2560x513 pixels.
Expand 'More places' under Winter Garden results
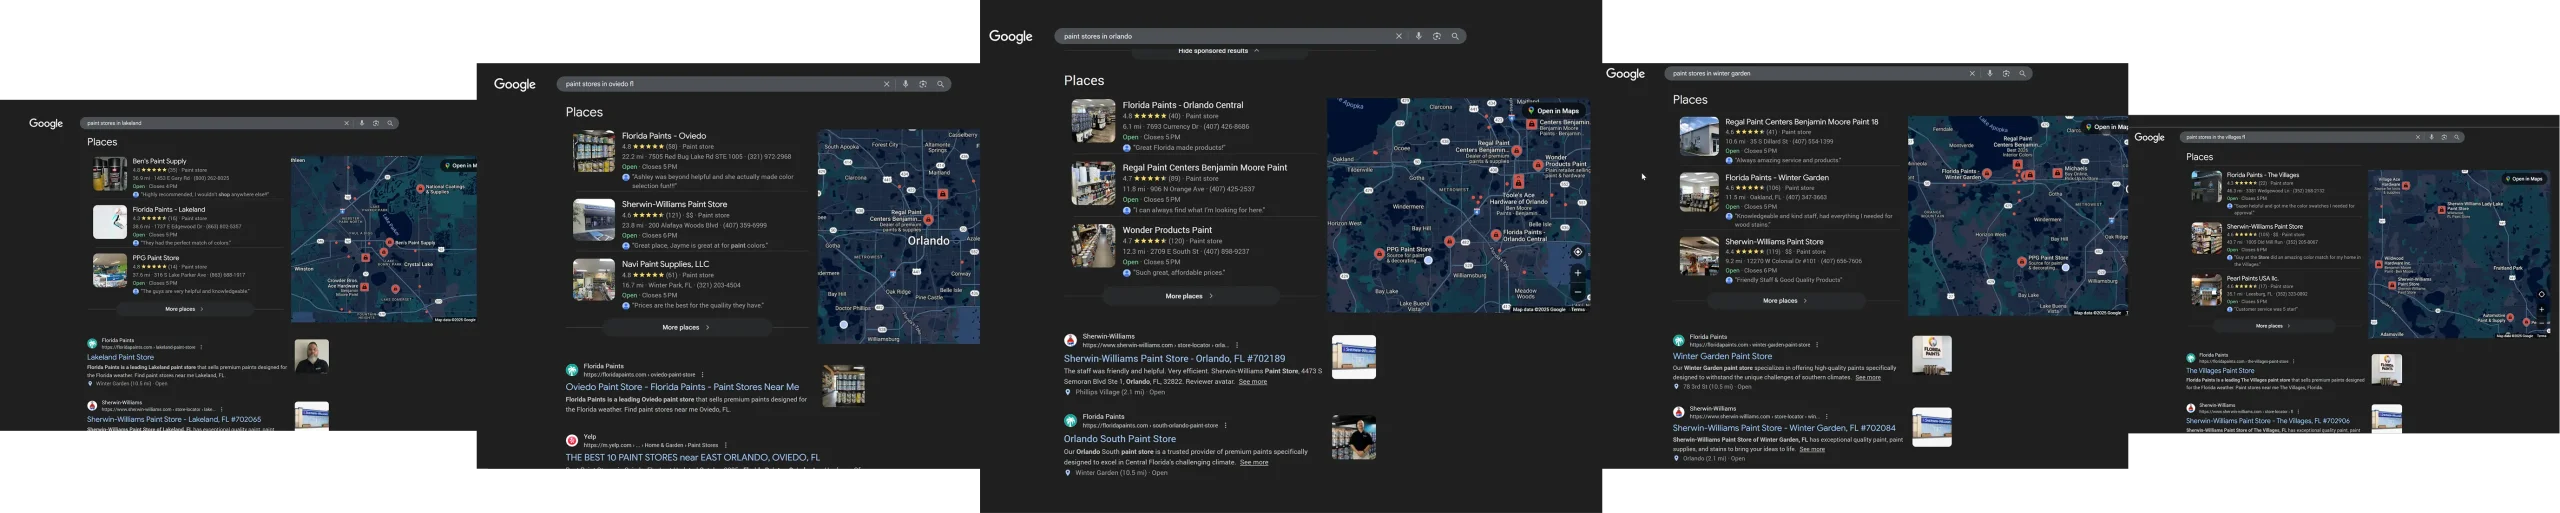pos(1785,300)
